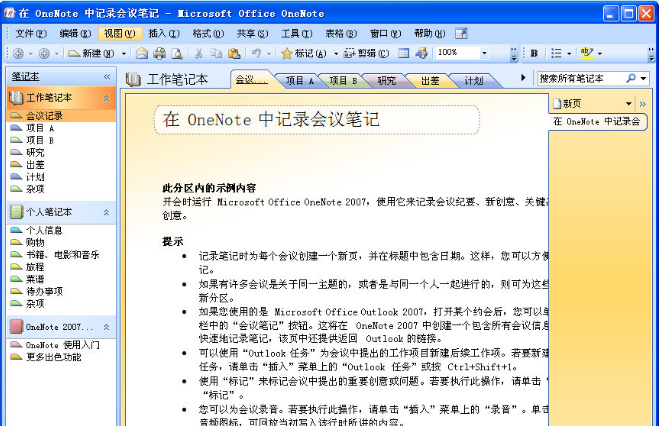The width and height of the screenshot is (659, 426).
Task: Click the arrow to show more section tabs
Action: point(523,78)
